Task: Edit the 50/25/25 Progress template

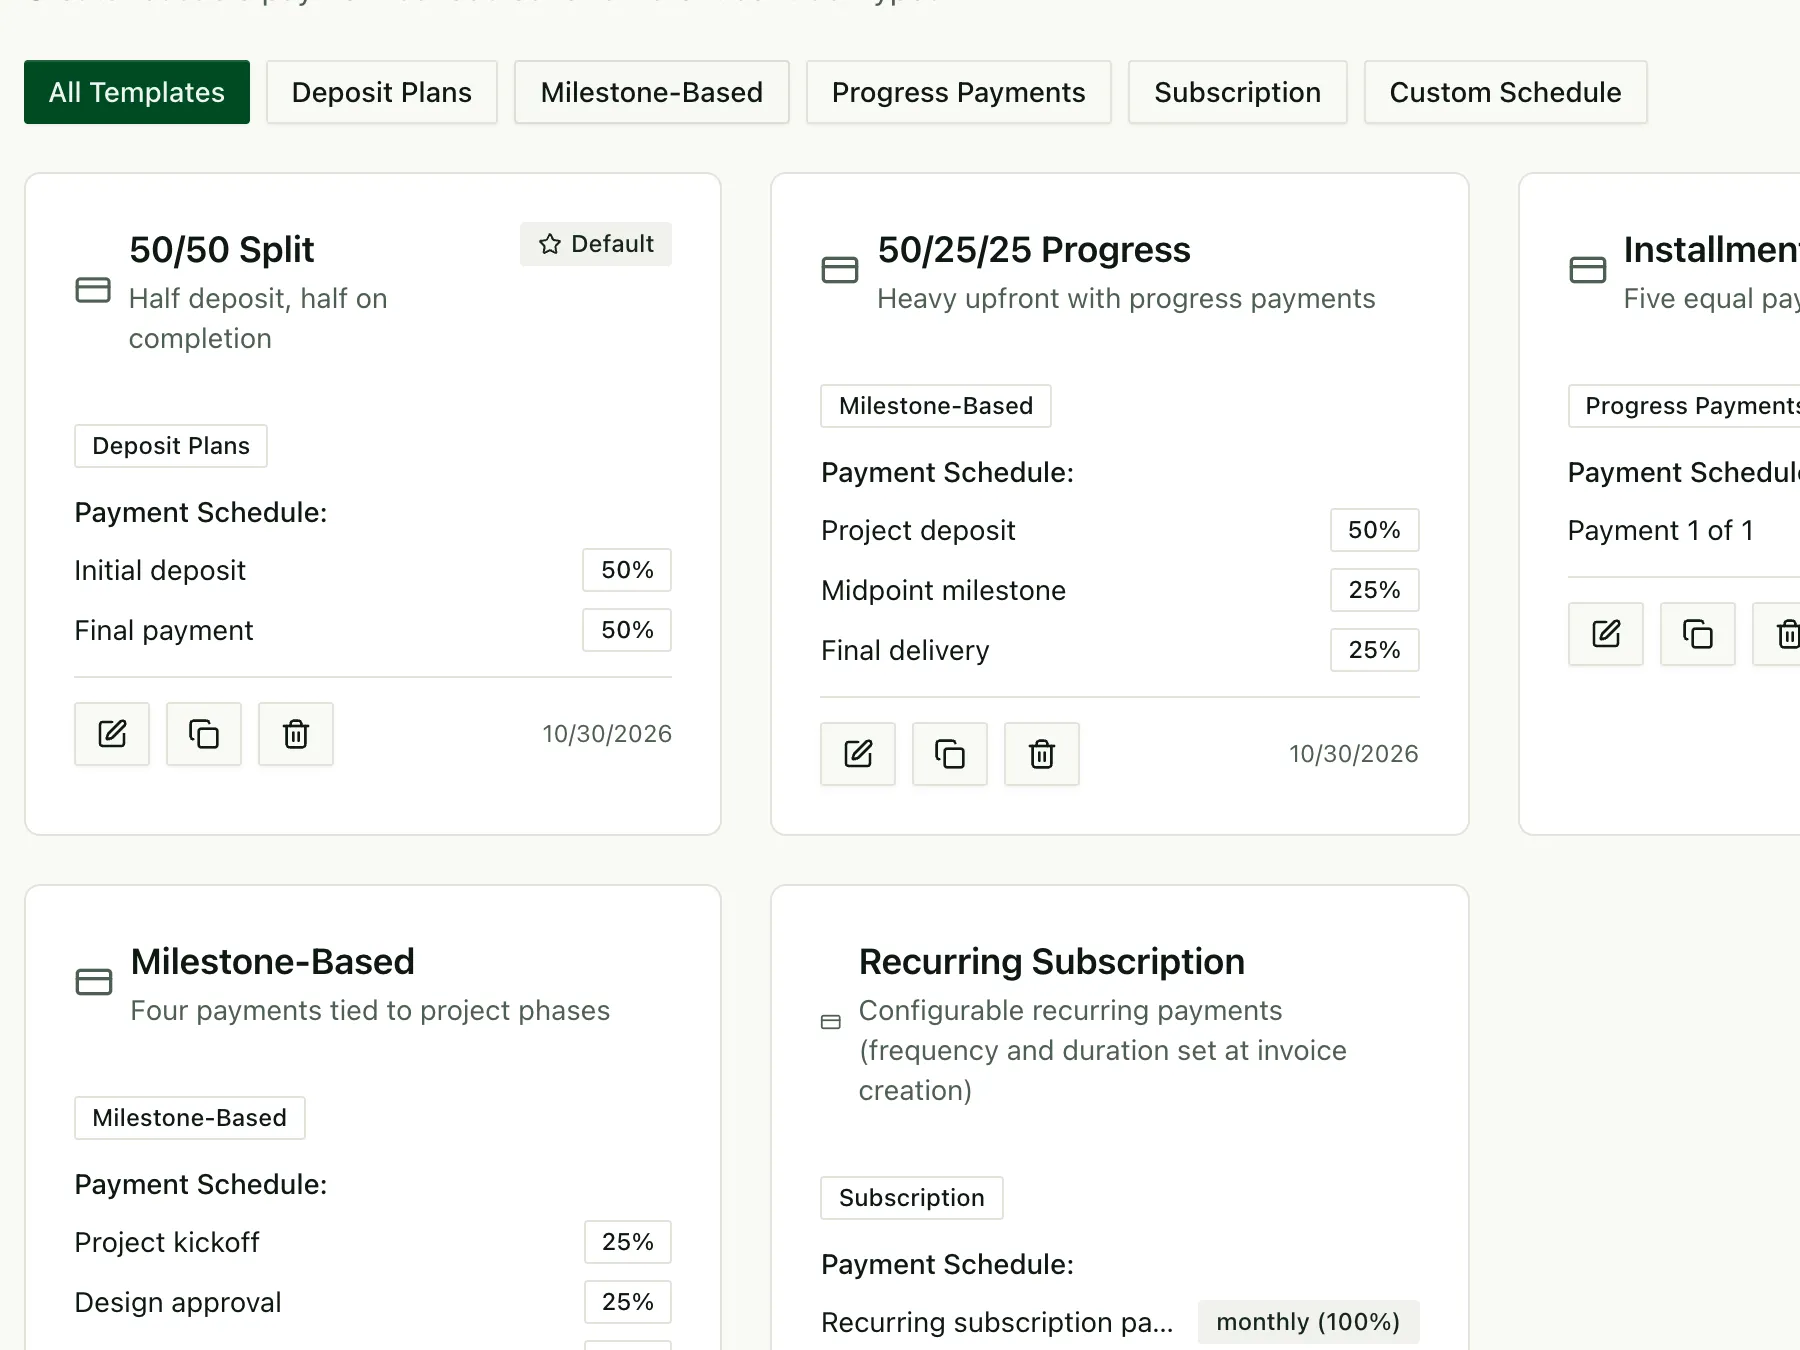Action: (x=858, y=754)
